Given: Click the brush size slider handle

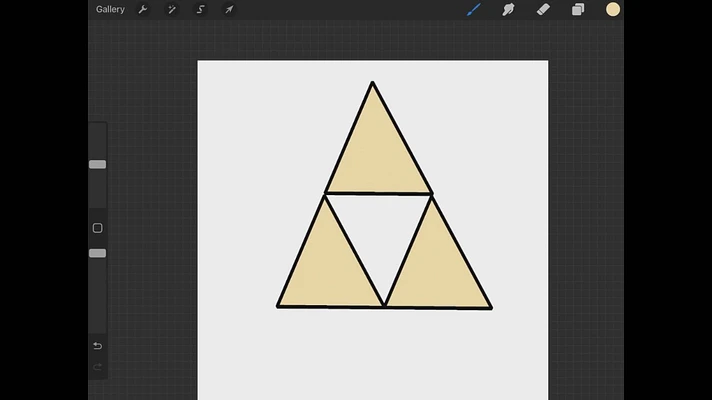Looking at the screenshot, I should [98, 164].
